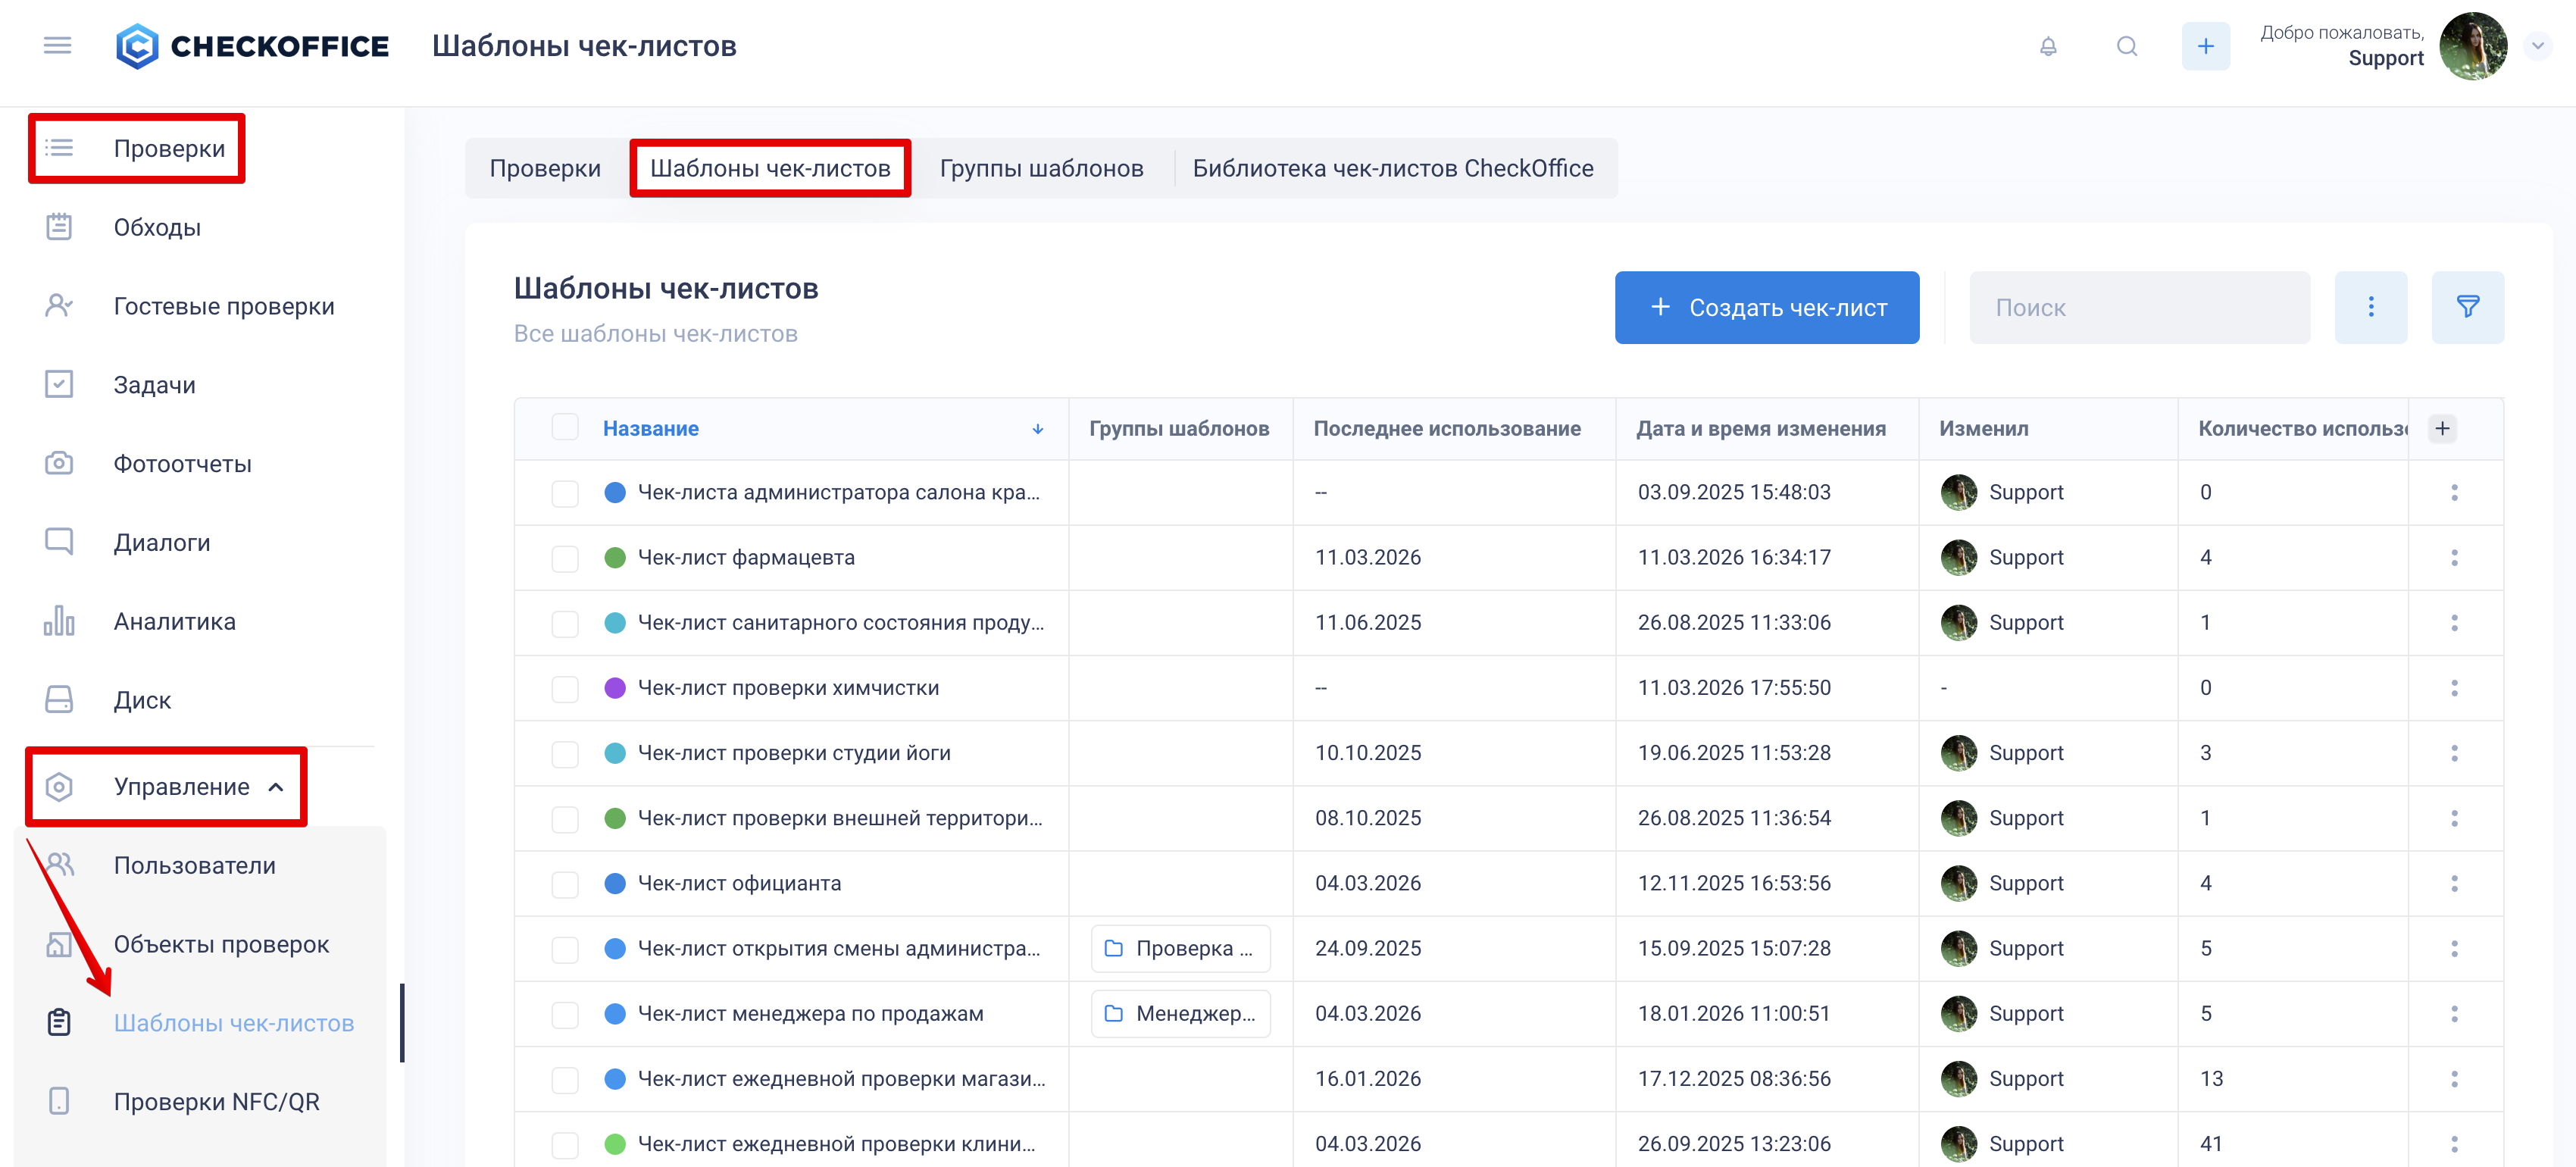Add a column with table plus icon
2576x1167 pixels.
pyautogui.click(x=2441, y=428)
